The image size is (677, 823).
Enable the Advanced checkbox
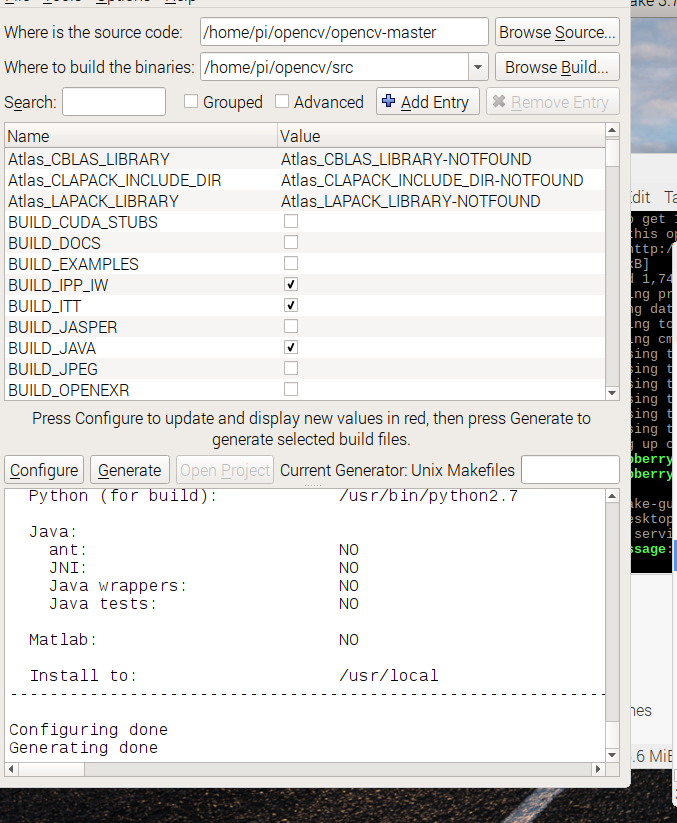[x=282, y=101]
